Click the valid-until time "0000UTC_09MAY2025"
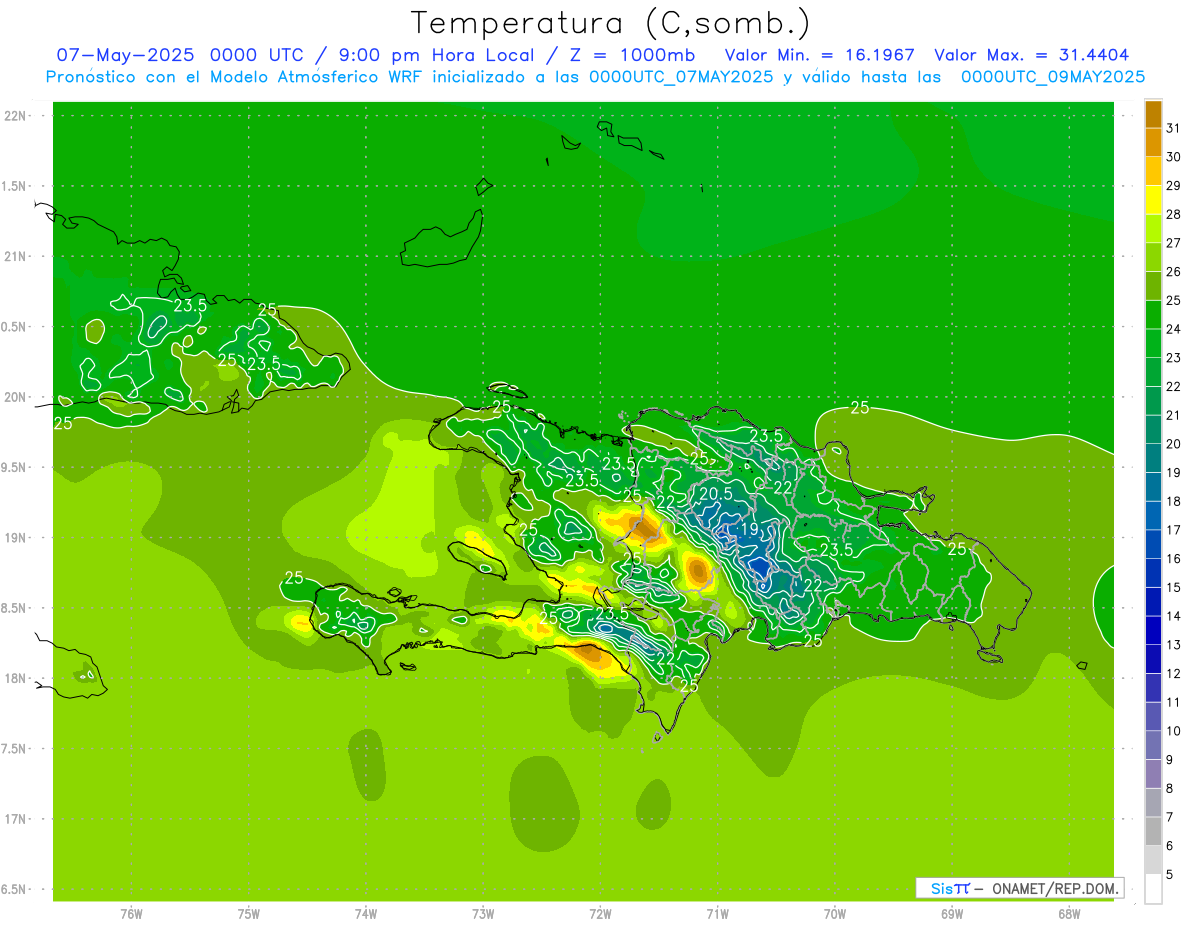This screenshot has width=1200, height=927. click(1053, 76)
